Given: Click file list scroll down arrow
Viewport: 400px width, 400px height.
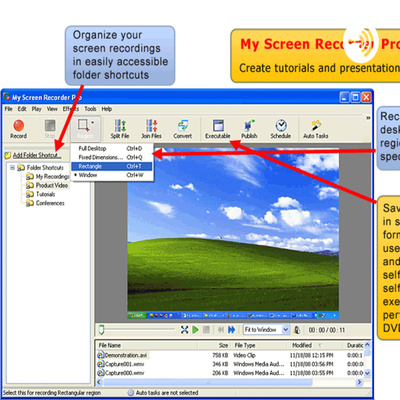Looking at the screenshot, I should pyautogui.click(x=367, y=373).
